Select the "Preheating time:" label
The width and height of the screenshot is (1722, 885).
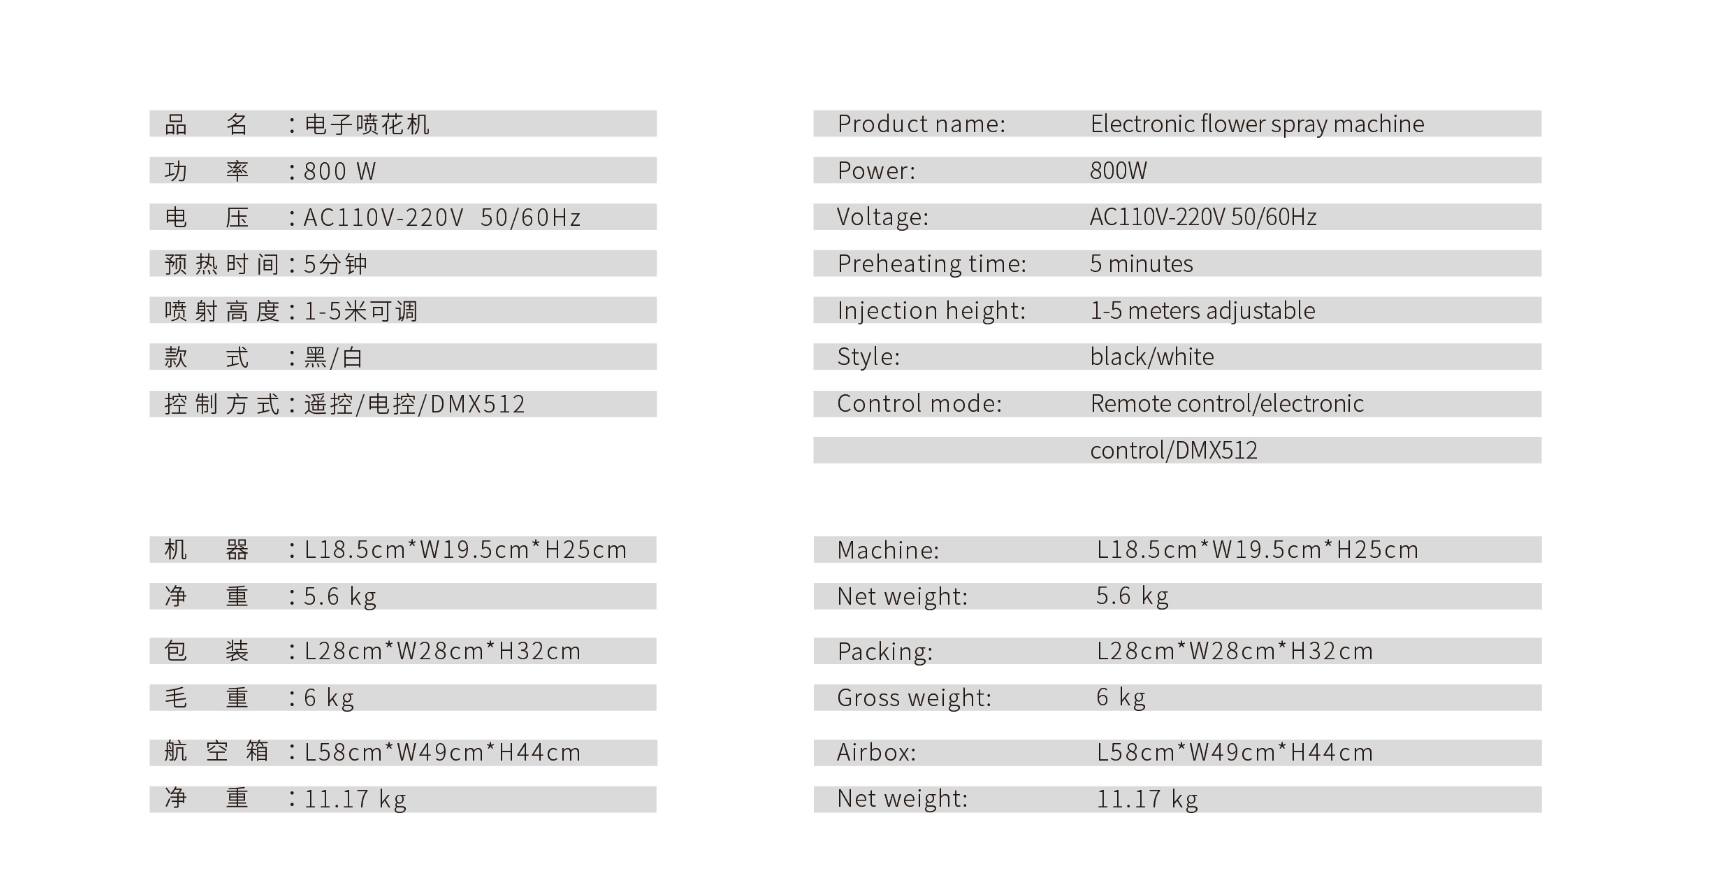931,264
